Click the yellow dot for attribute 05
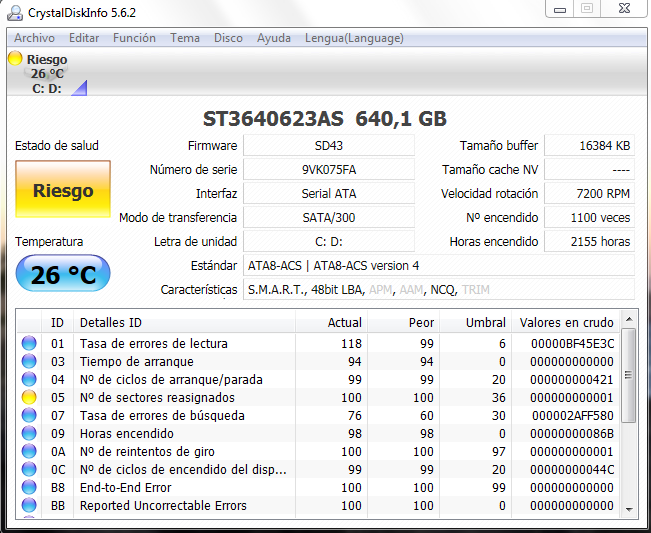The image size is (651, 533). (x=29, y=397)
